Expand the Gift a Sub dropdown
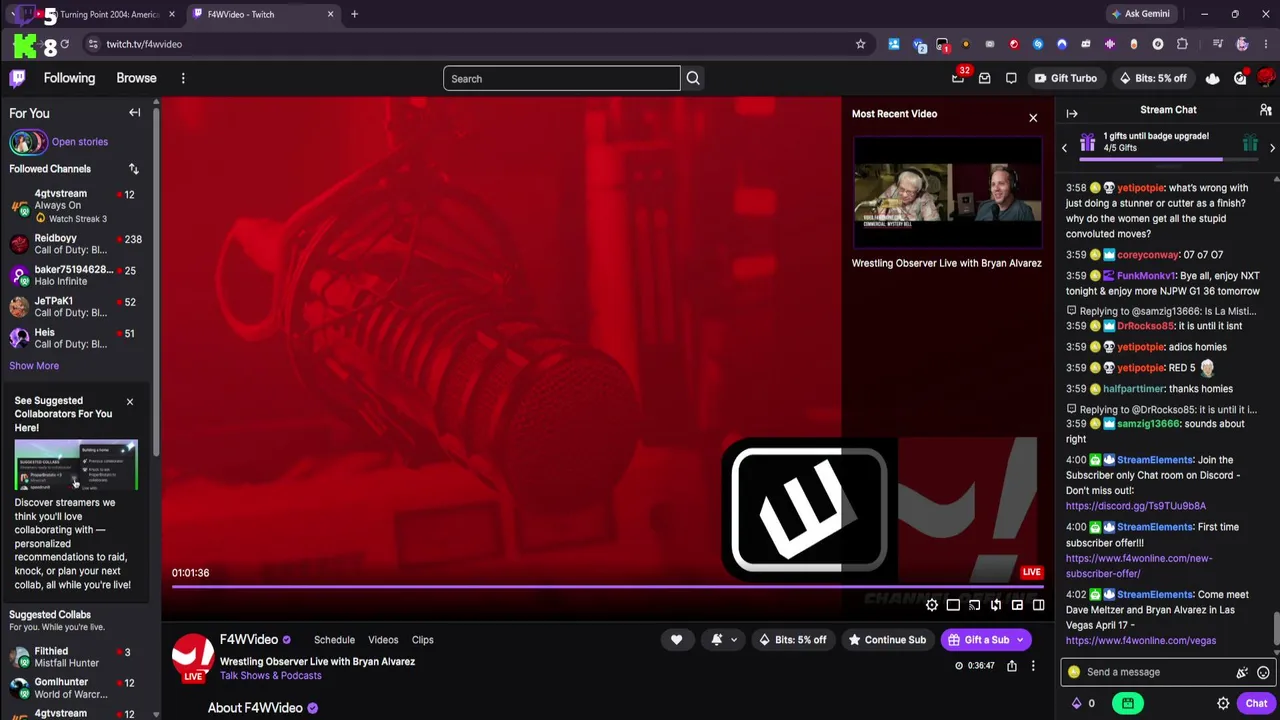Screen dimensions: 1280x720 (x=1020, y=640)
